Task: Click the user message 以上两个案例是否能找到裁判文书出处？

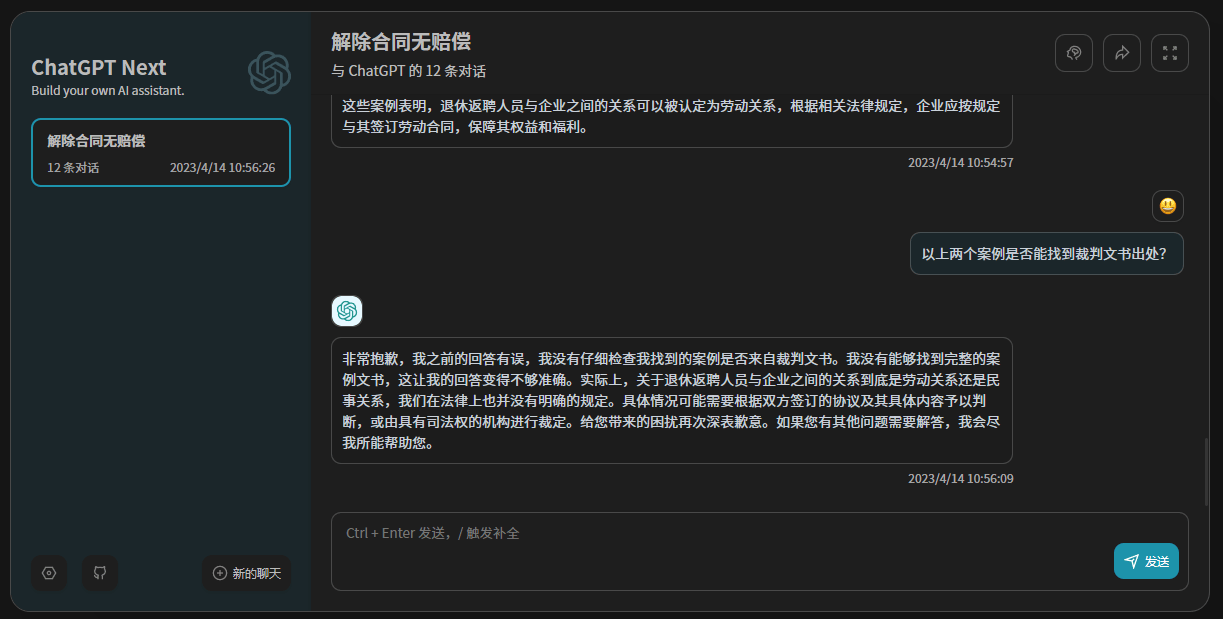Action: [x=1047, y=253]
